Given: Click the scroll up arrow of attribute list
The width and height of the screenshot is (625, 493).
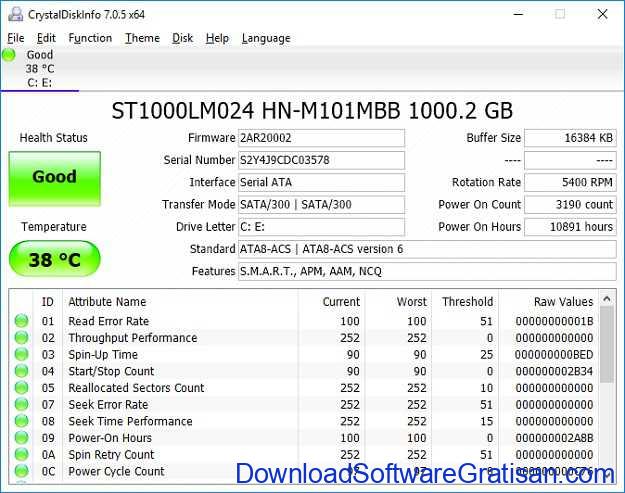Looking at the screenshot, I should (x=607, y=299).
